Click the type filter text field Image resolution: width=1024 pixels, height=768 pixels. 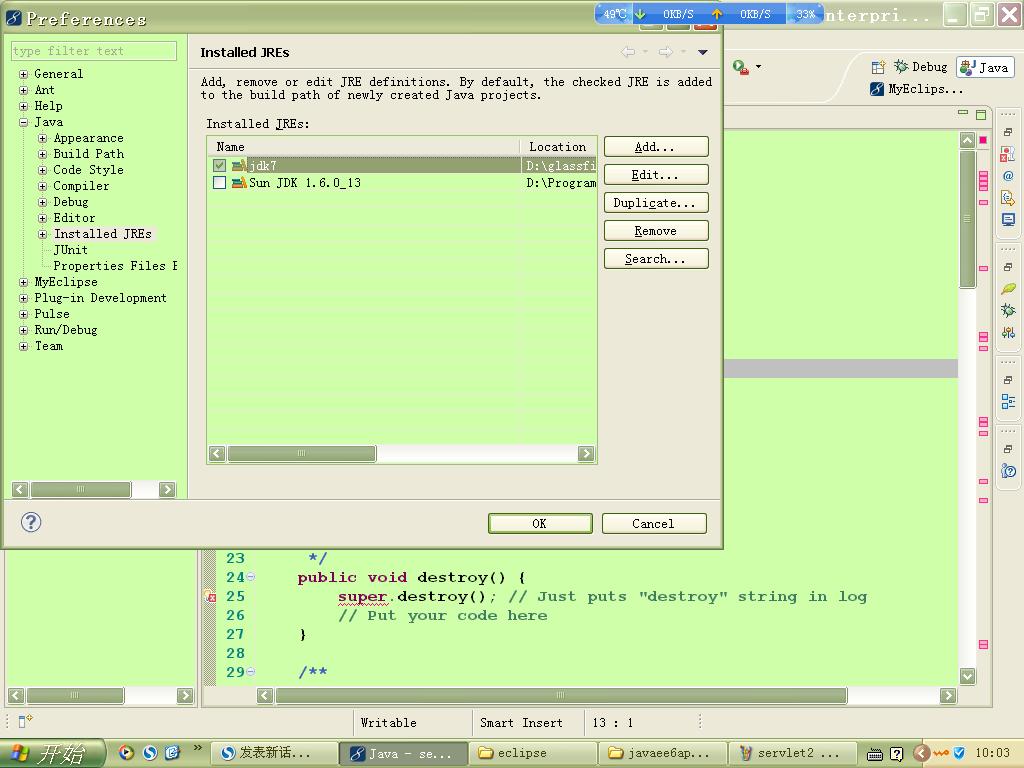(94, 51)
